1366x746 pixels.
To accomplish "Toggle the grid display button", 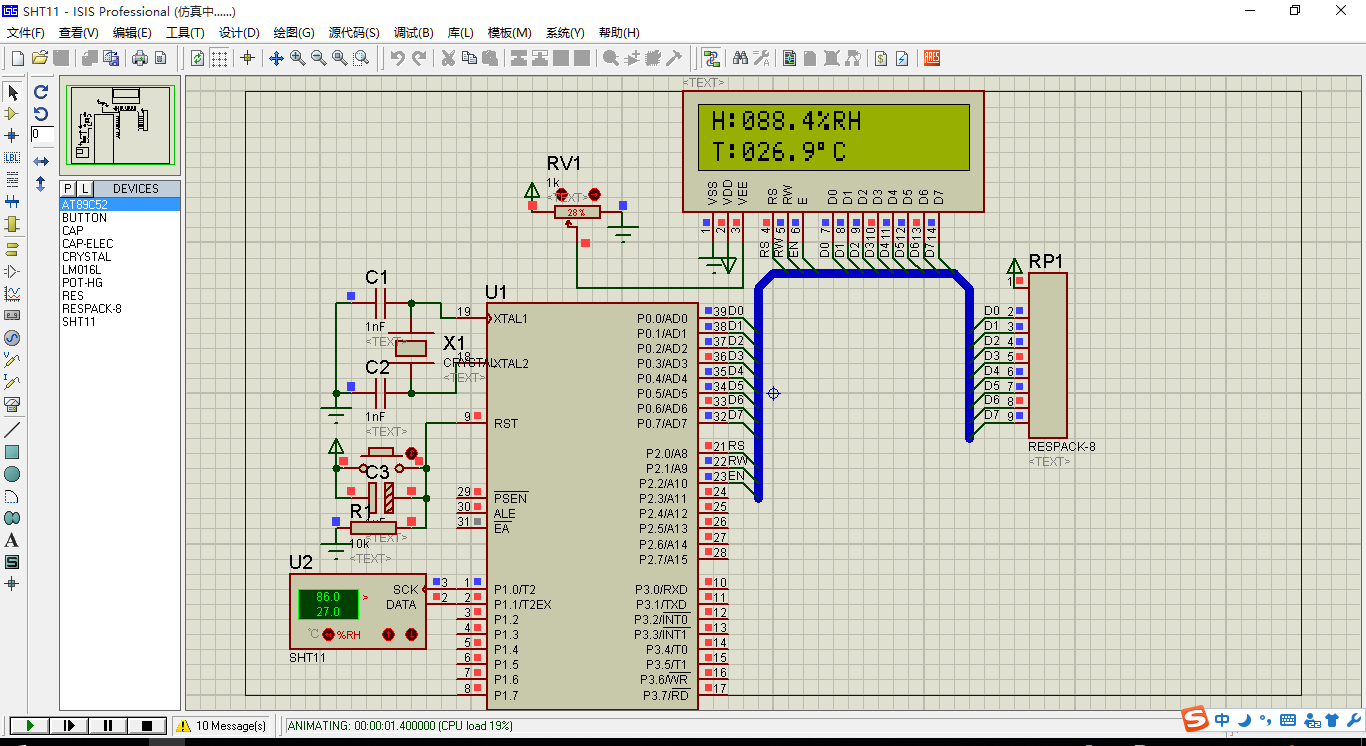I will pos(219,58).
